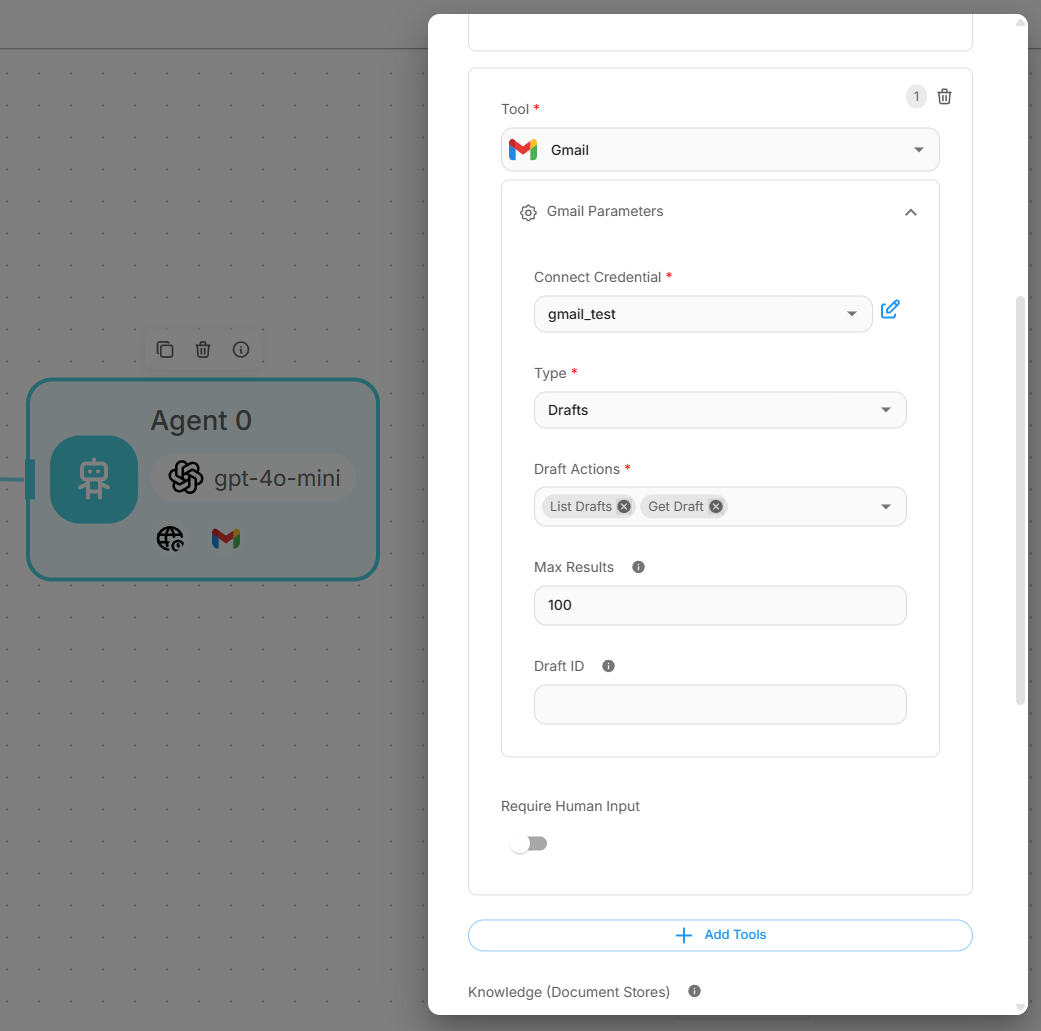Image resolution: width=1041 pixels, height=1031 pixels.
Task: Click the Max Results info icon
Action: 639,567
